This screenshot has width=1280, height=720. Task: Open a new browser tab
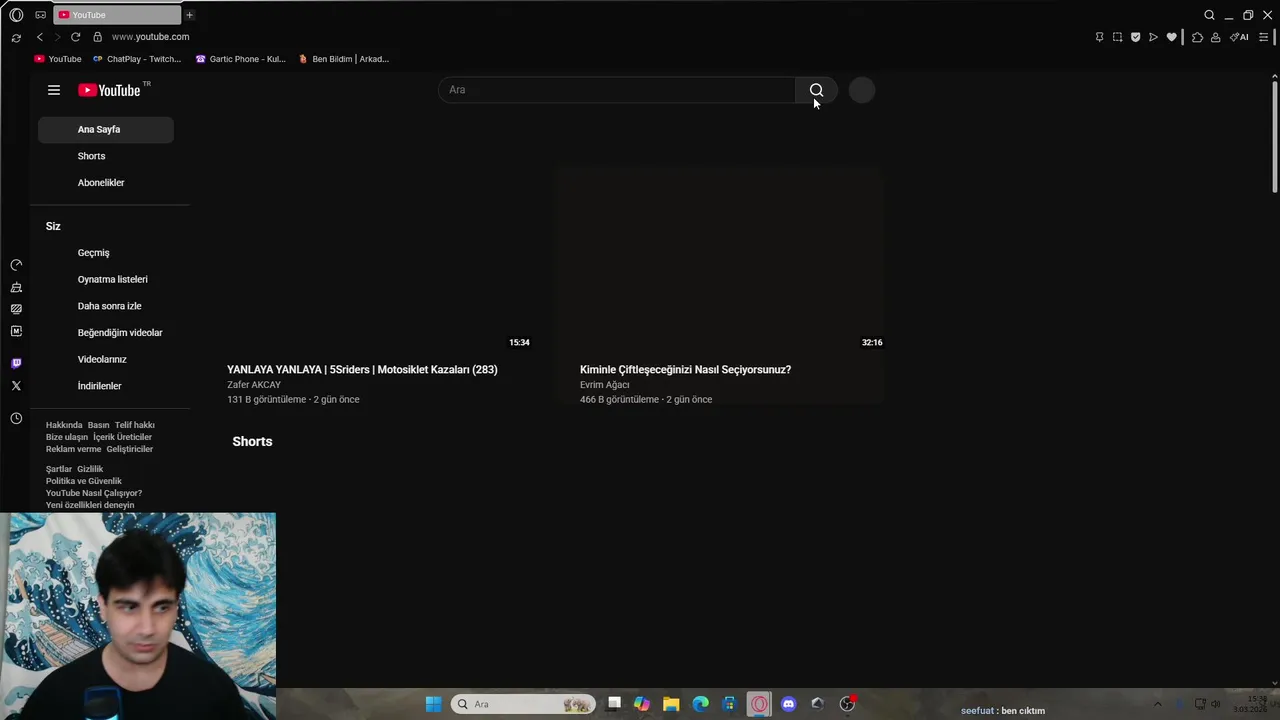pos(189,15)
